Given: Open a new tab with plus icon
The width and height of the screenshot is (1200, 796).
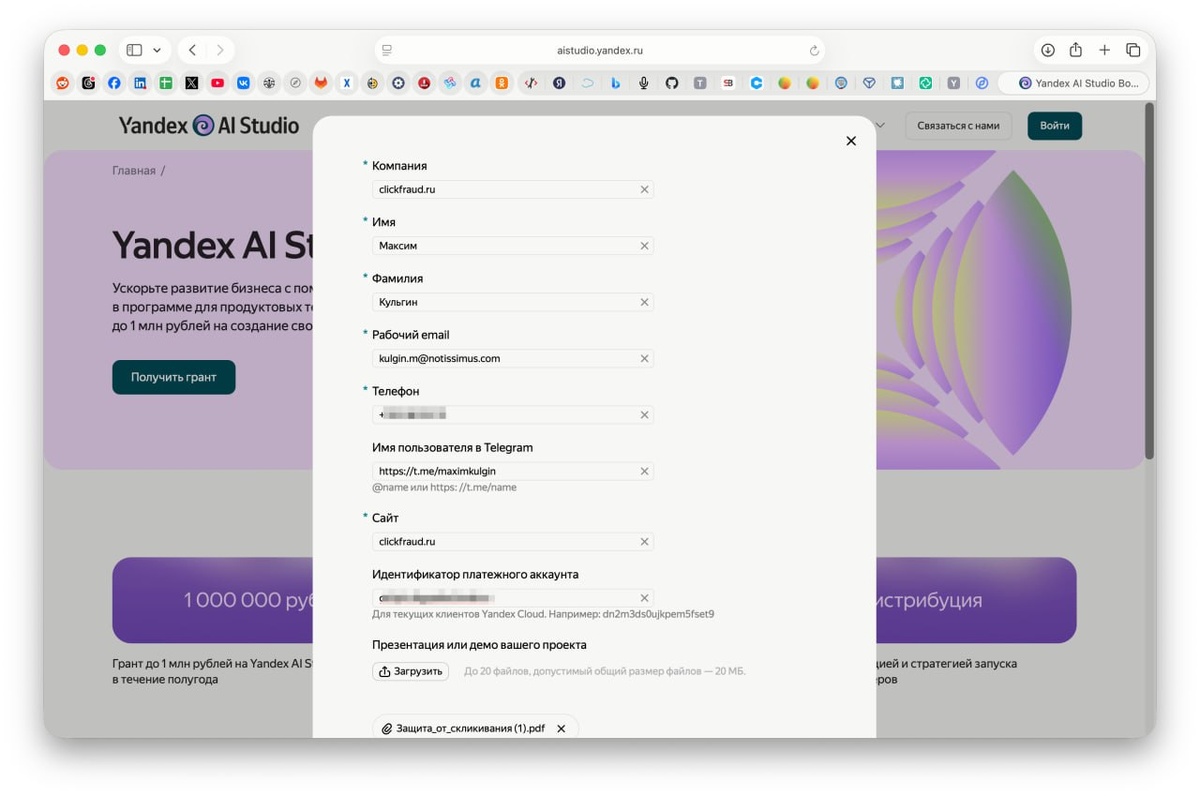Looking at the screenshot, I should coord(1104,50).
